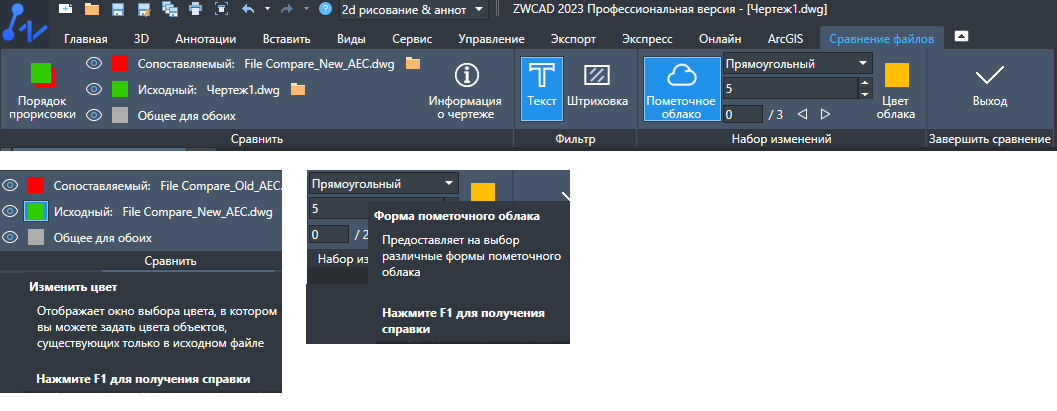Screen dimensions: 1057x411
Task: Go to next change set with right triangle
Action: click(825, 115)
